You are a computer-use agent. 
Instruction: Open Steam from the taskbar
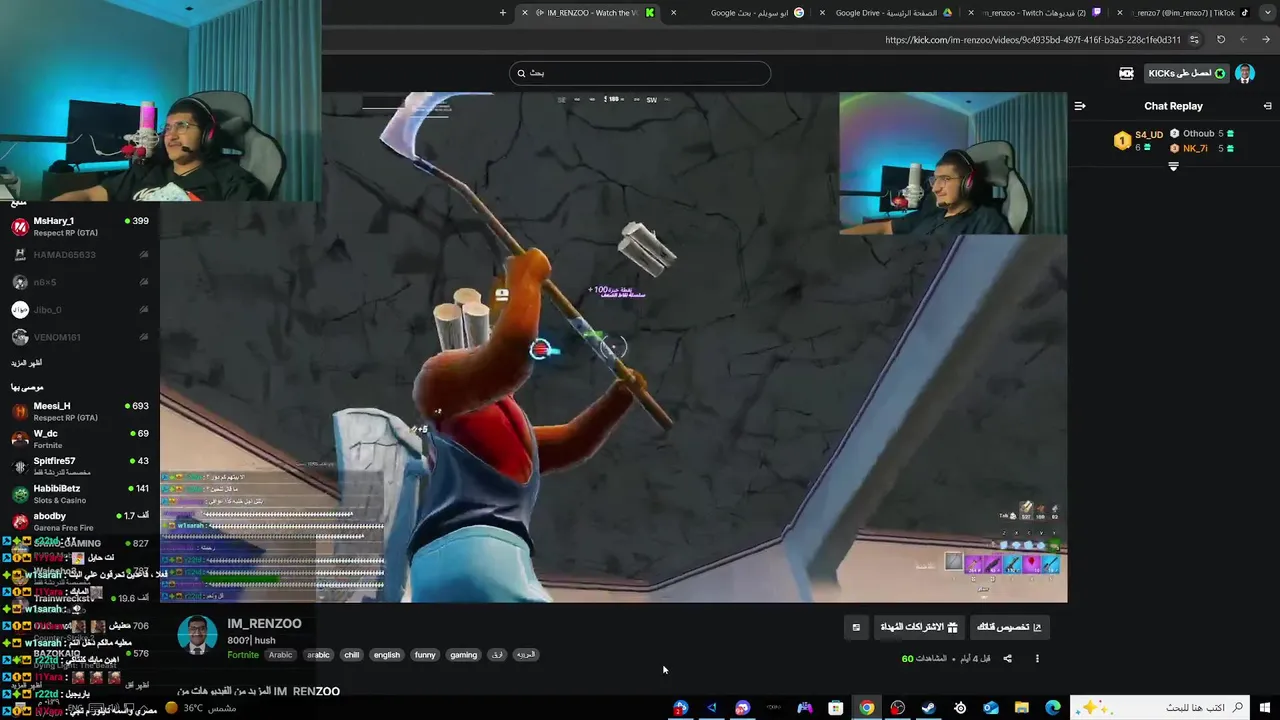point(929,708)
